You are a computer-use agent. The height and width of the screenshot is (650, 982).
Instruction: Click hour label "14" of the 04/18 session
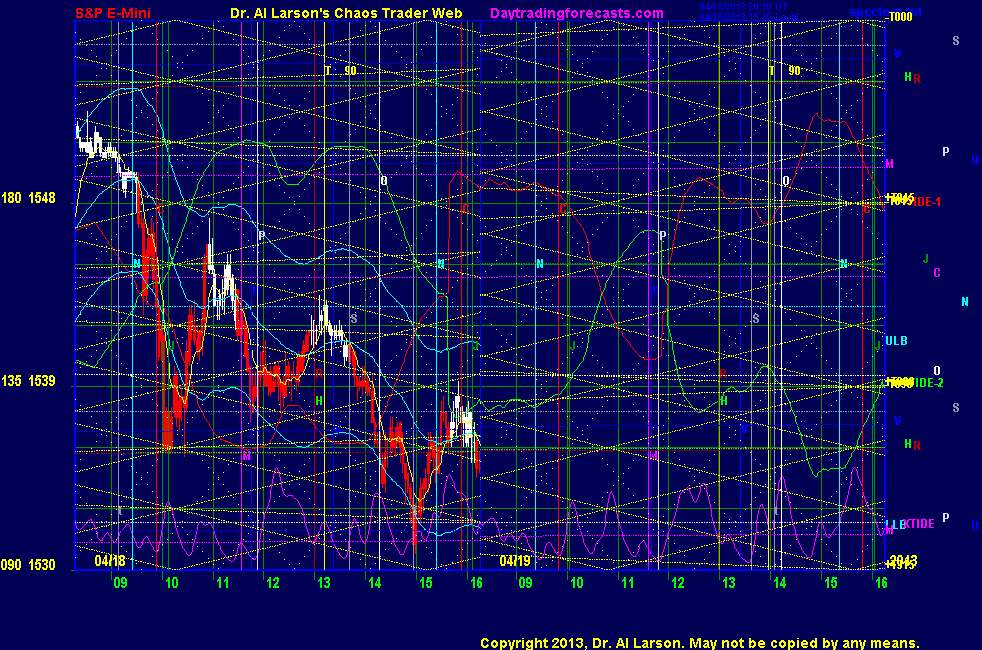pos(375,583)
